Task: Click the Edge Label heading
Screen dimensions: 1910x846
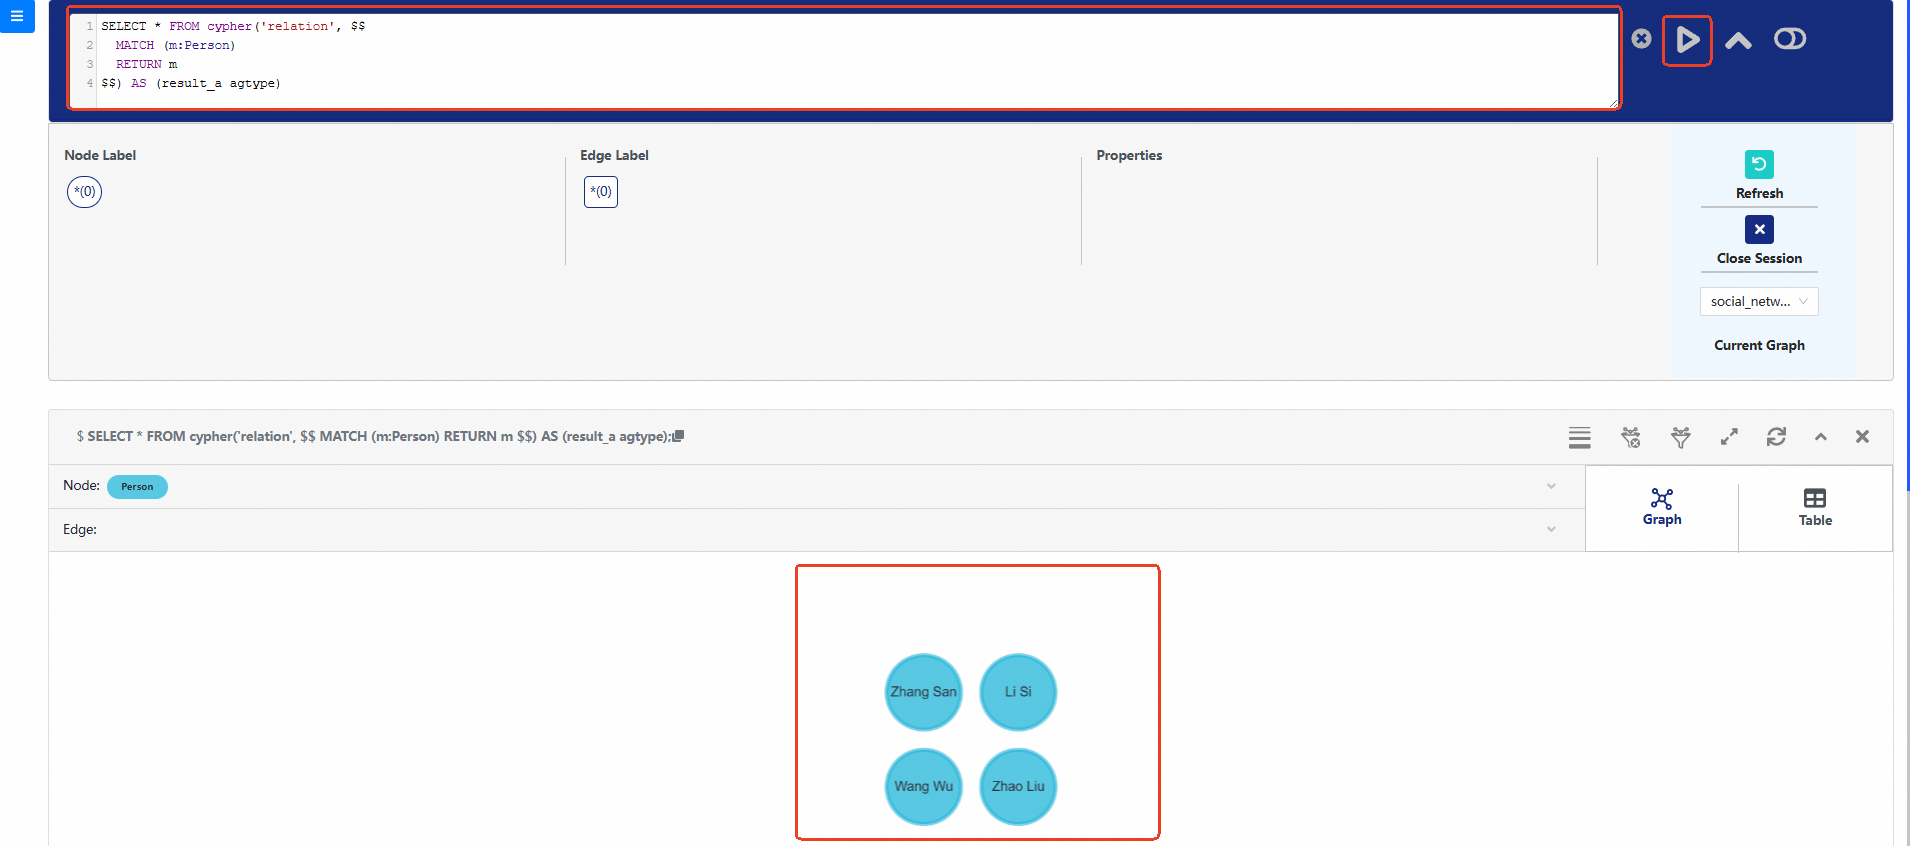Action: (x=614, y=155)
